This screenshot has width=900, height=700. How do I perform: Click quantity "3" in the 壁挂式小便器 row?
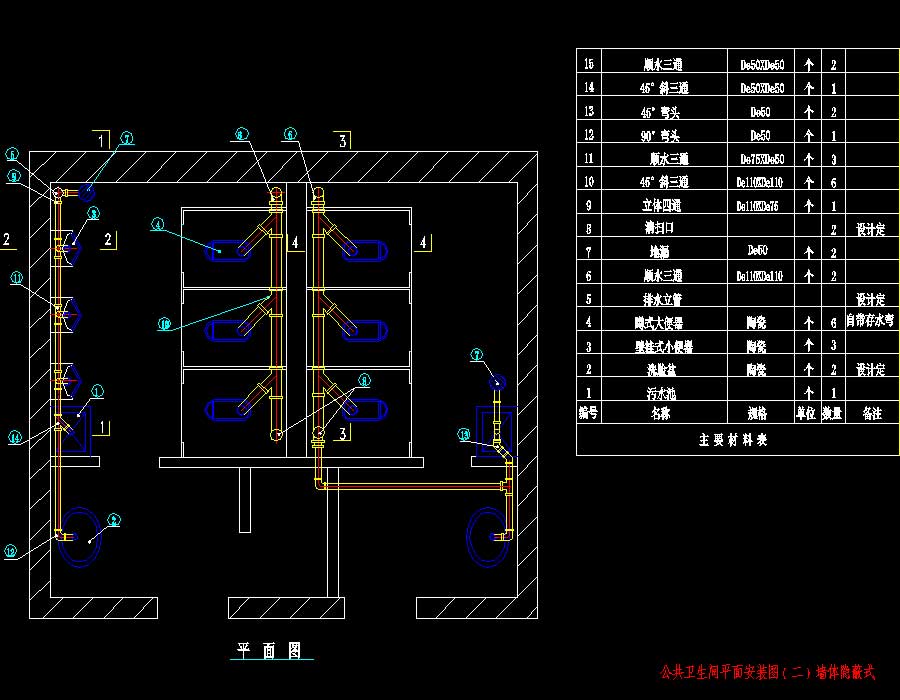(833, 345)
